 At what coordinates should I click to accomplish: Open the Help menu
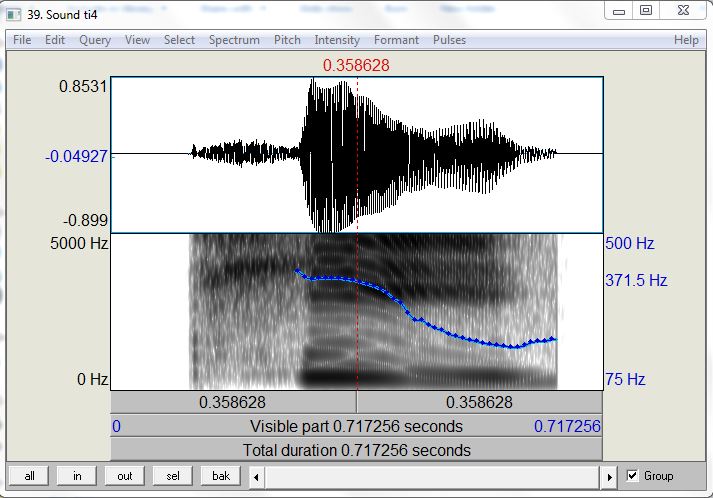[686, 40]
